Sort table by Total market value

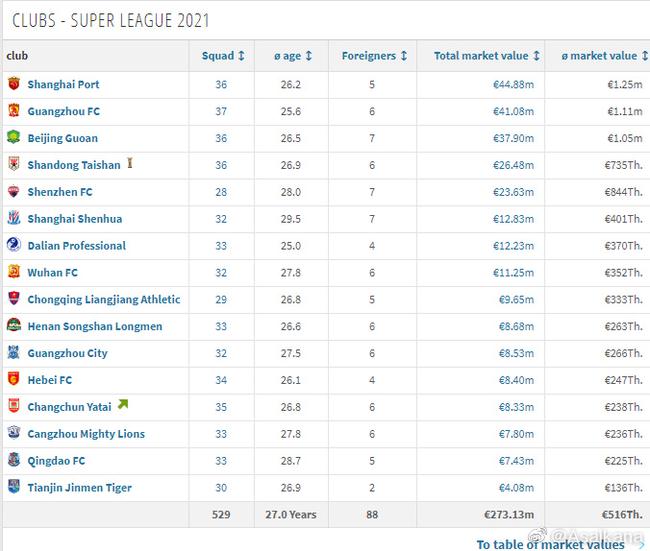coord(487,56)
